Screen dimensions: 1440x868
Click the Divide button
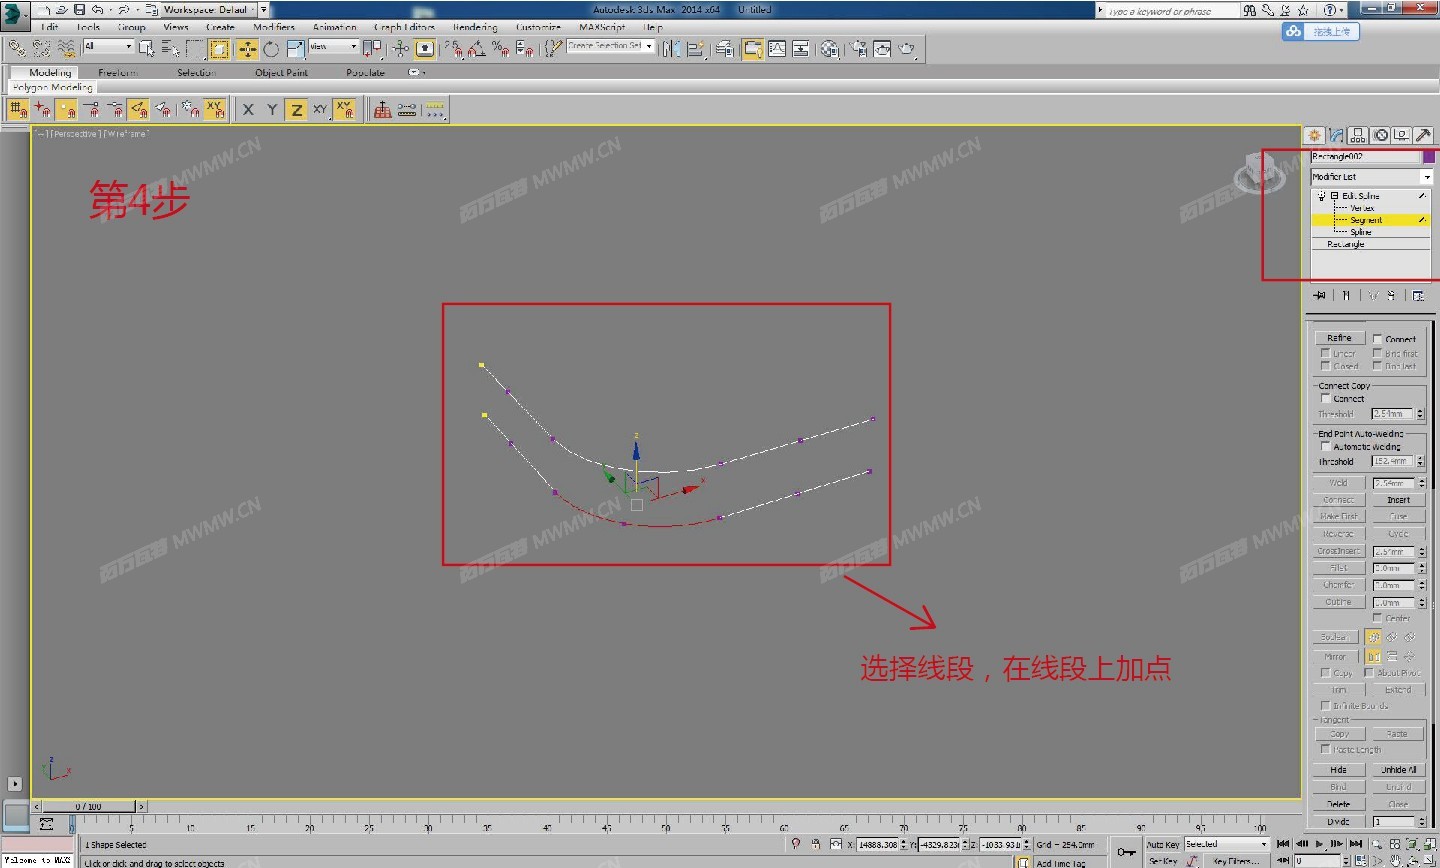(1338, 821)
